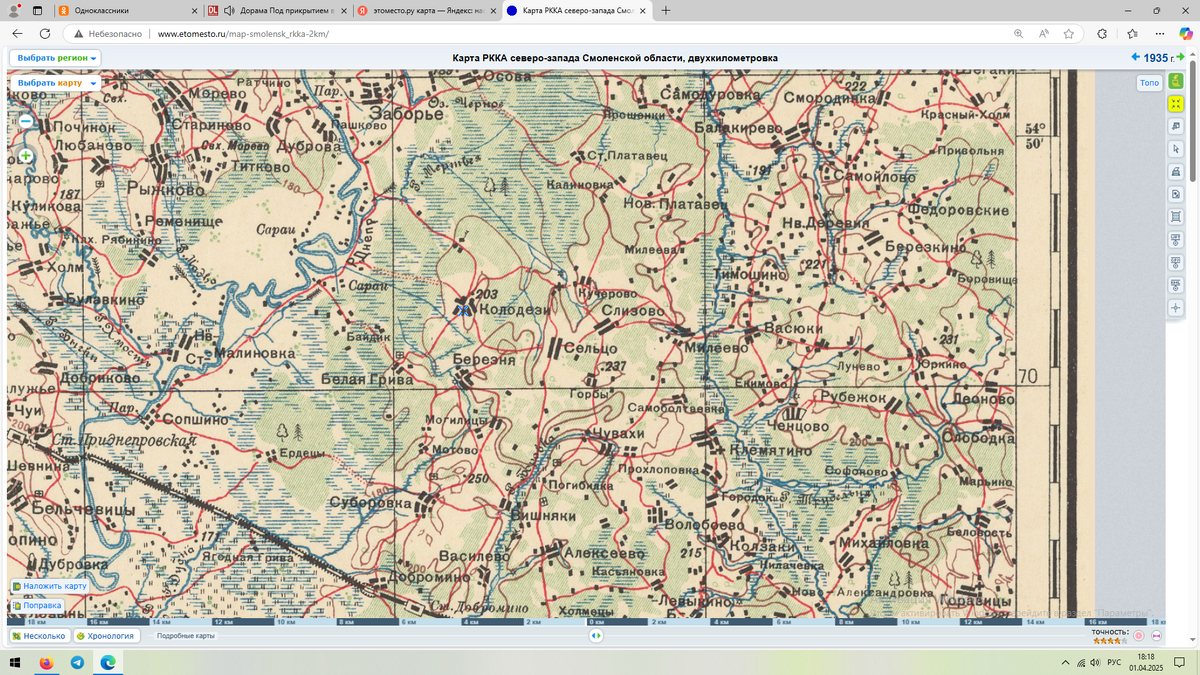Viewport: 1200px width, 675px height.
Task: Click the Несколько button
Action: pyautogui.click(x=39, y=636)
